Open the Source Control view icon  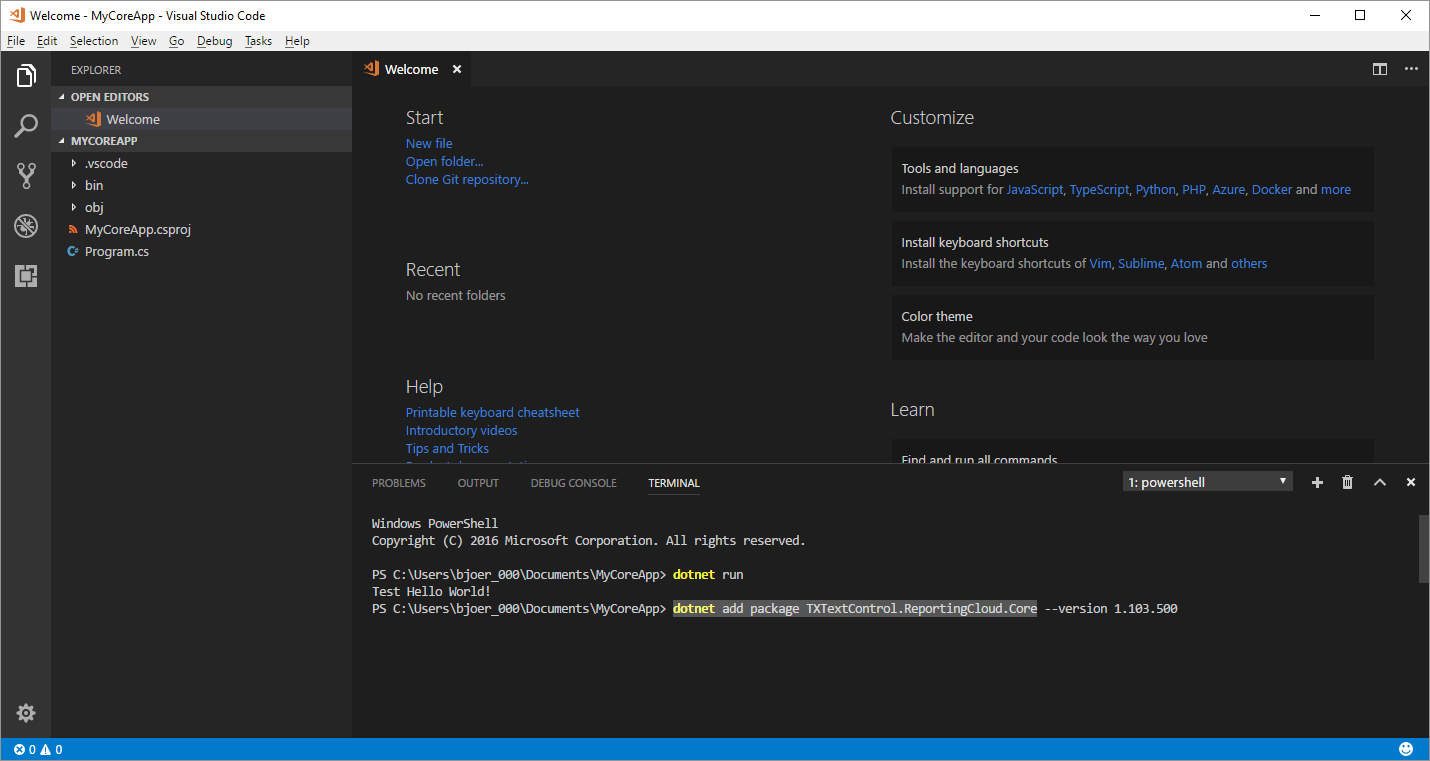click(26, 176)
